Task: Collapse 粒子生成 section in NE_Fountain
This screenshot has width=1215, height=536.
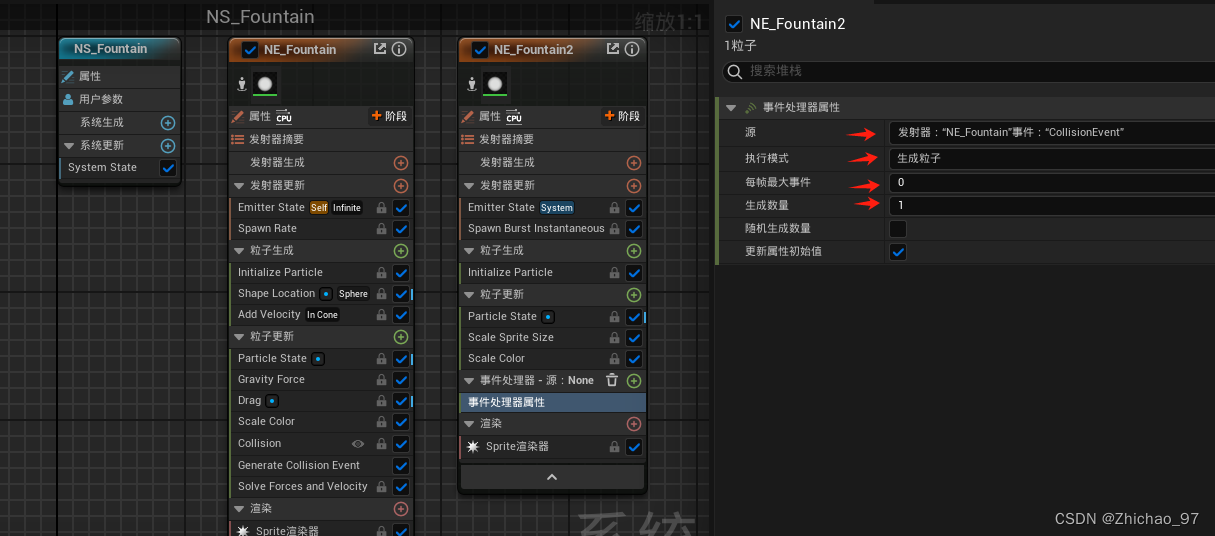Action: point(239,251)
